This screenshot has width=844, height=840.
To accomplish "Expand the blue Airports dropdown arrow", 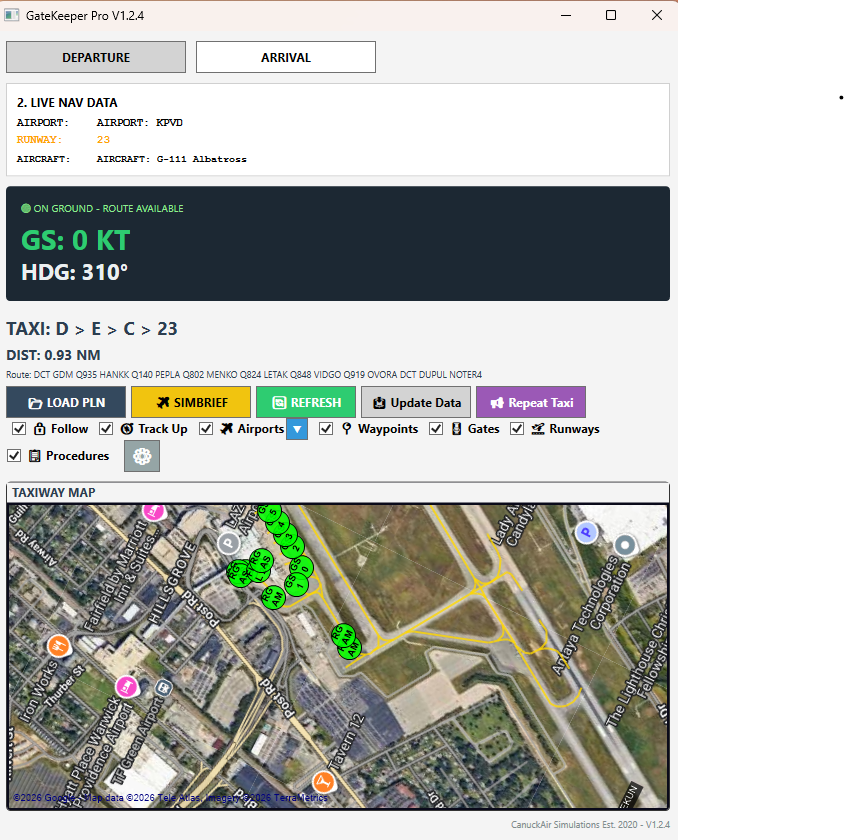I will tap(297, 429).
